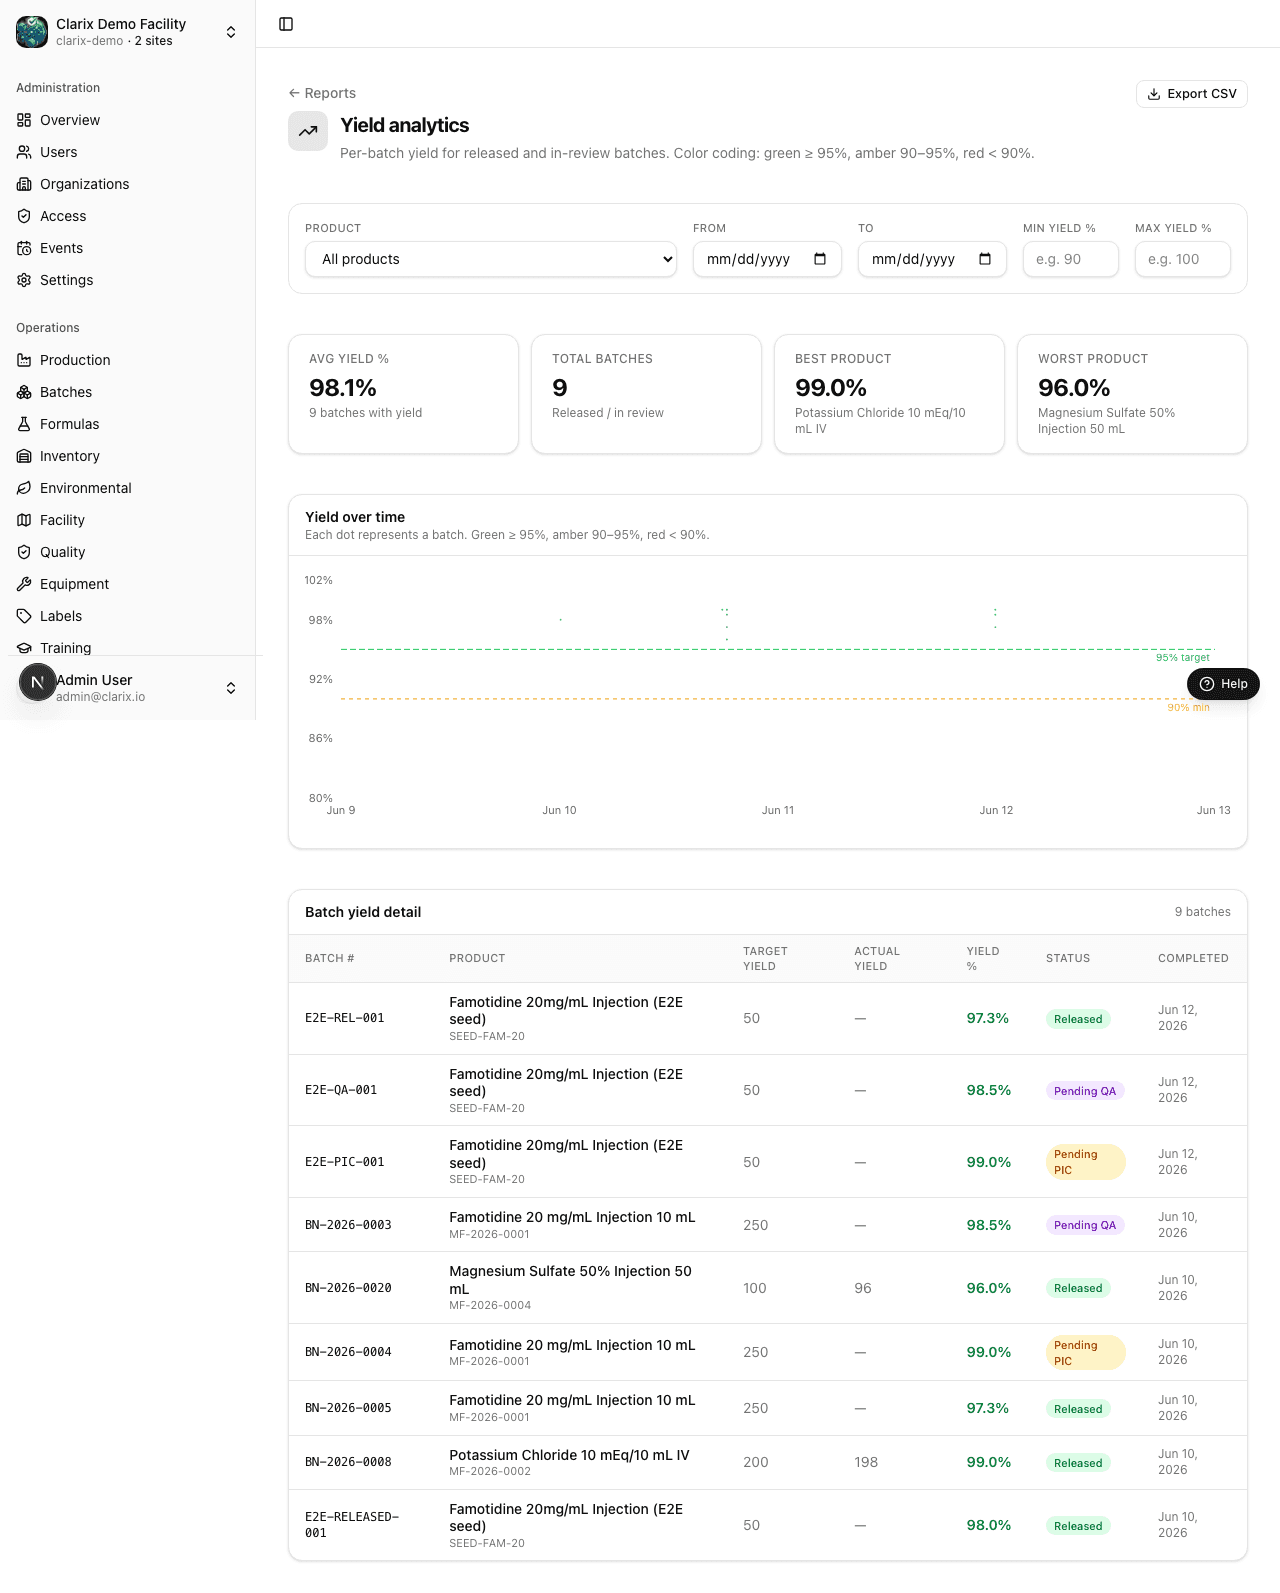Open Batches via its icon

[24, 392]
